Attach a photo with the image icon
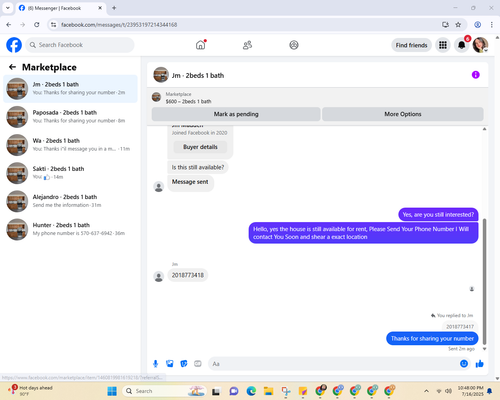The height and width of the screenshot is (400, 500). click(x=170, y=364)
